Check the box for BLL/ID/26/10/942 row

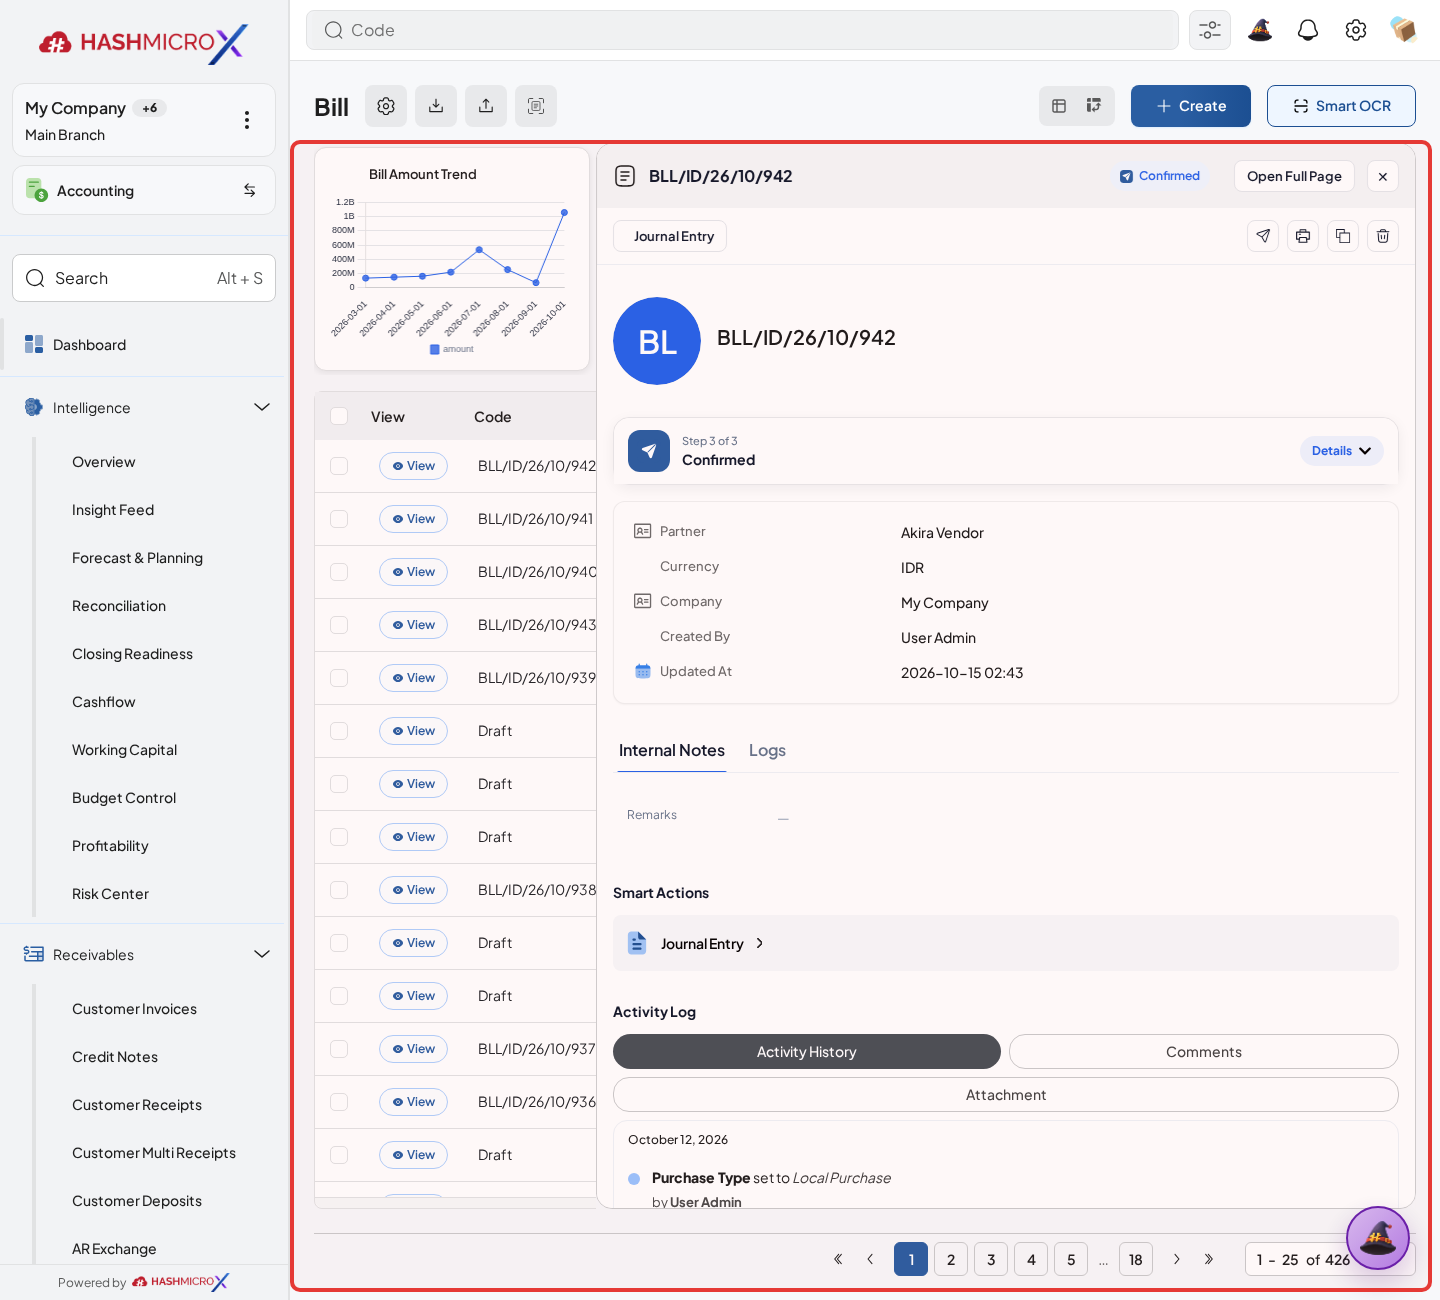pos(339,466)
